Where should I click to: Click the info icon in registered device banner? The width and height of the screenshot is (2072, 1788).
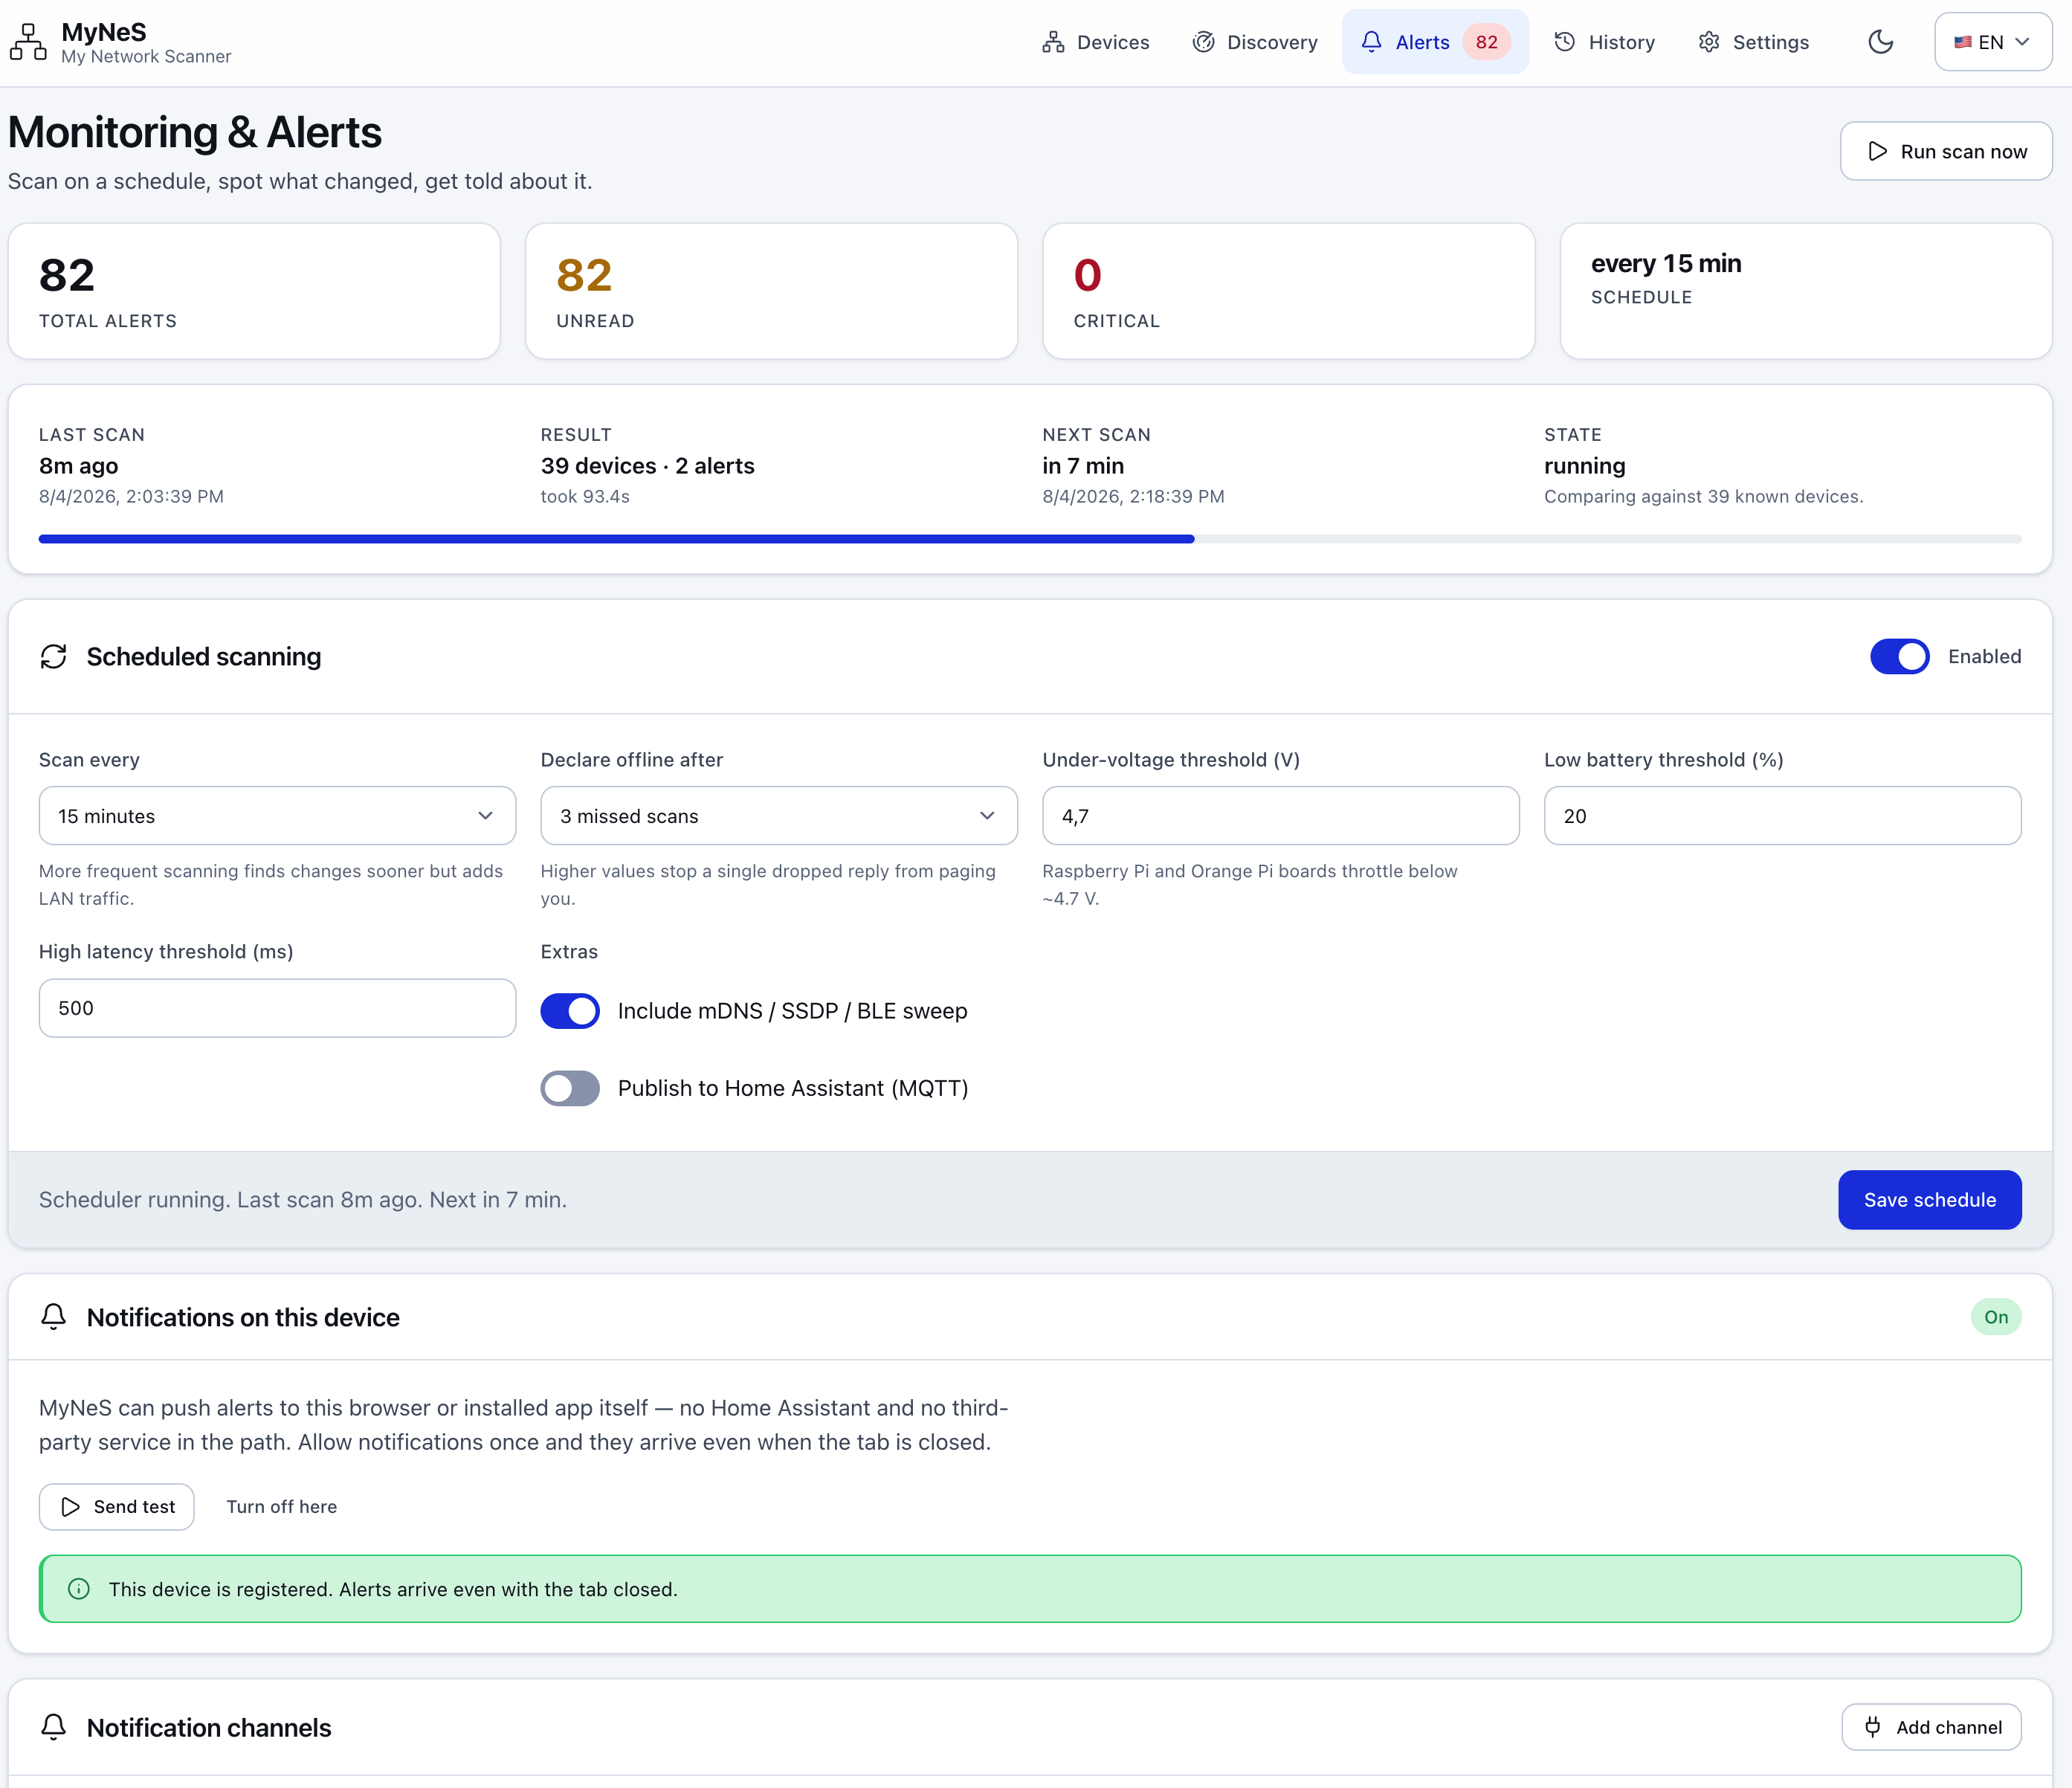click(x=79, y=1589)
